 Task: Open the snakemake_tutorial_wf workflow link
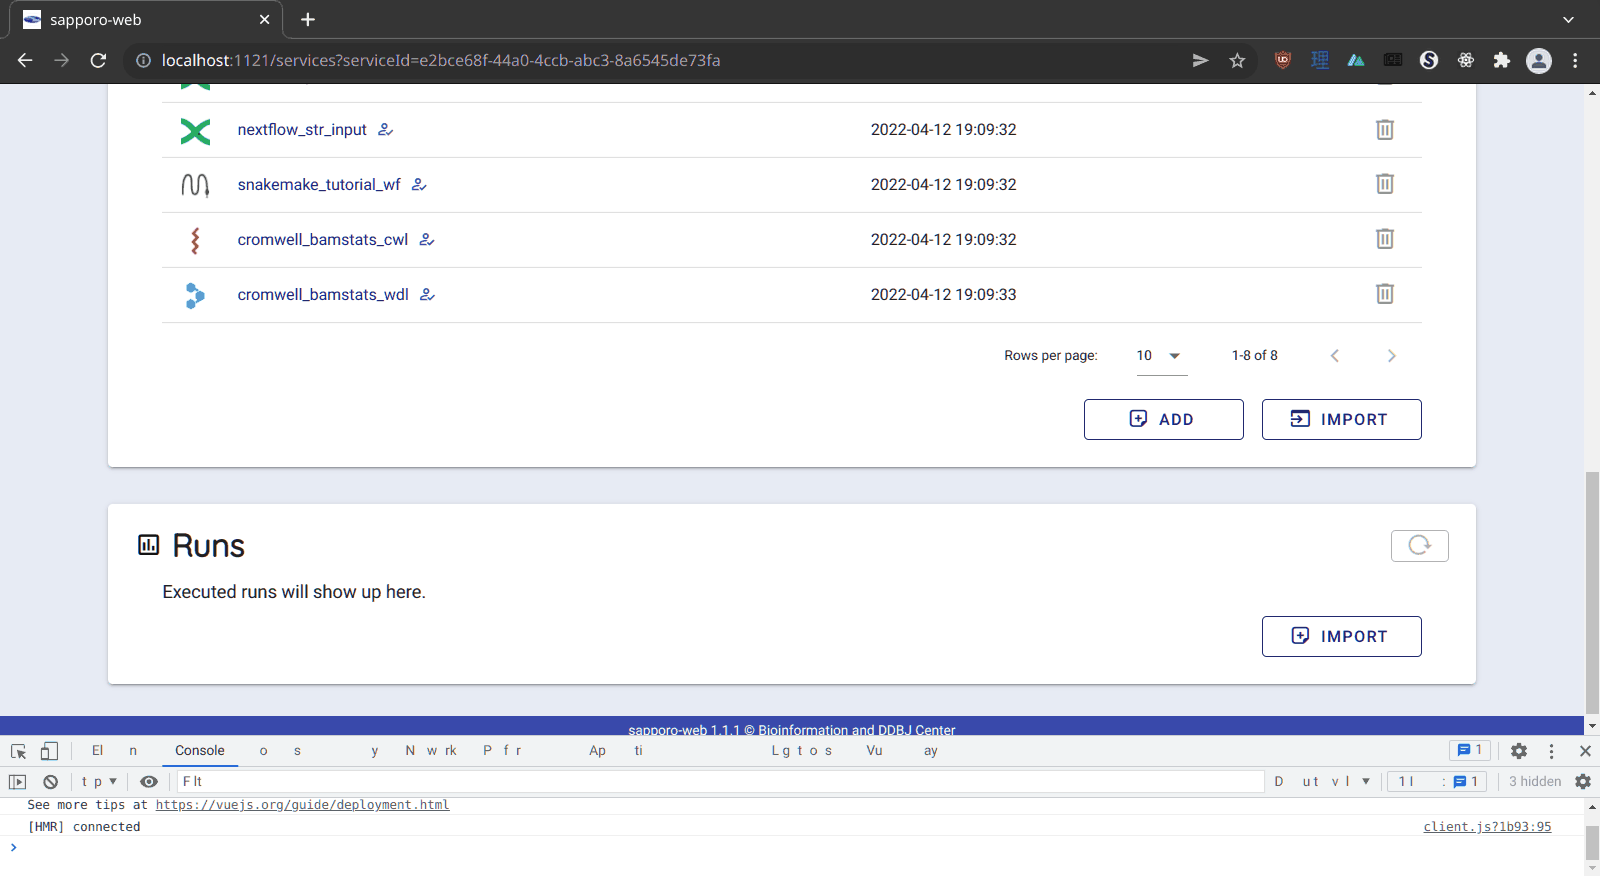pos(319,185)
